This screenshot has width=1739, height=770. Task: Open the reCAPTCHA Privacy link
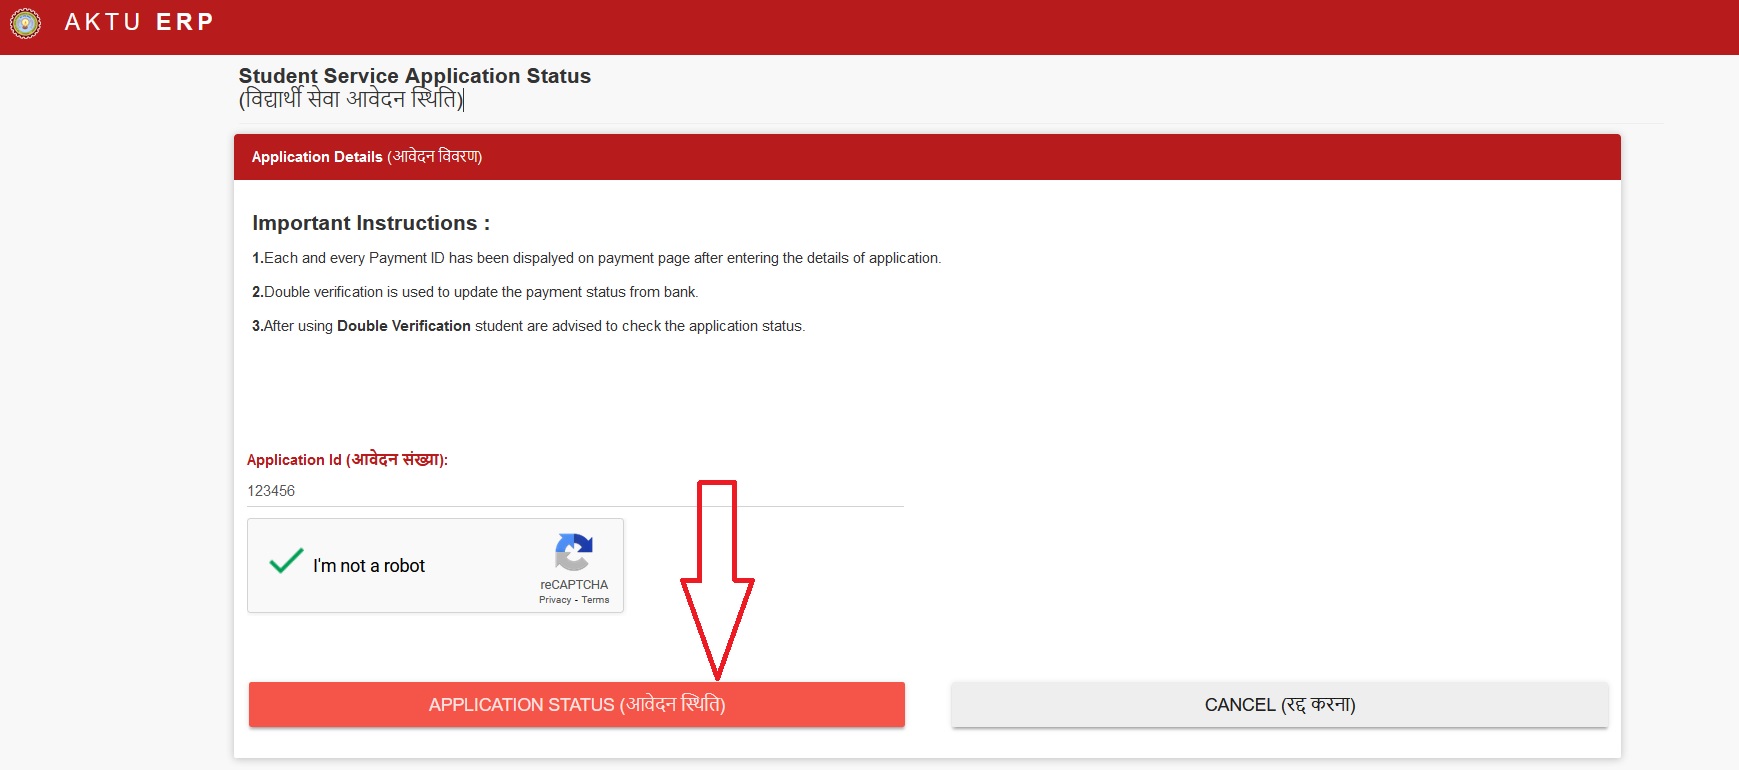click(x=555, y=600)
